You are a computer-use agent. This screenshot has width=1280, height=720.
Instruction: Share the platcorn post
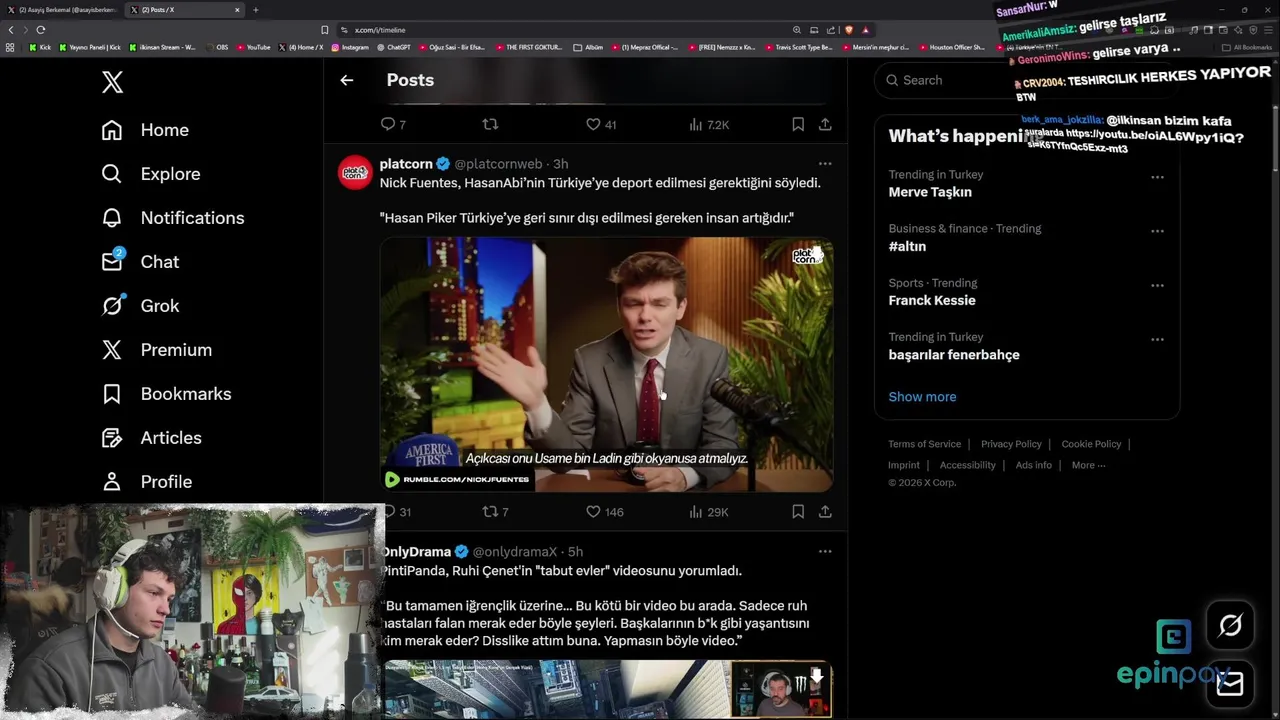tap(825, 511)
